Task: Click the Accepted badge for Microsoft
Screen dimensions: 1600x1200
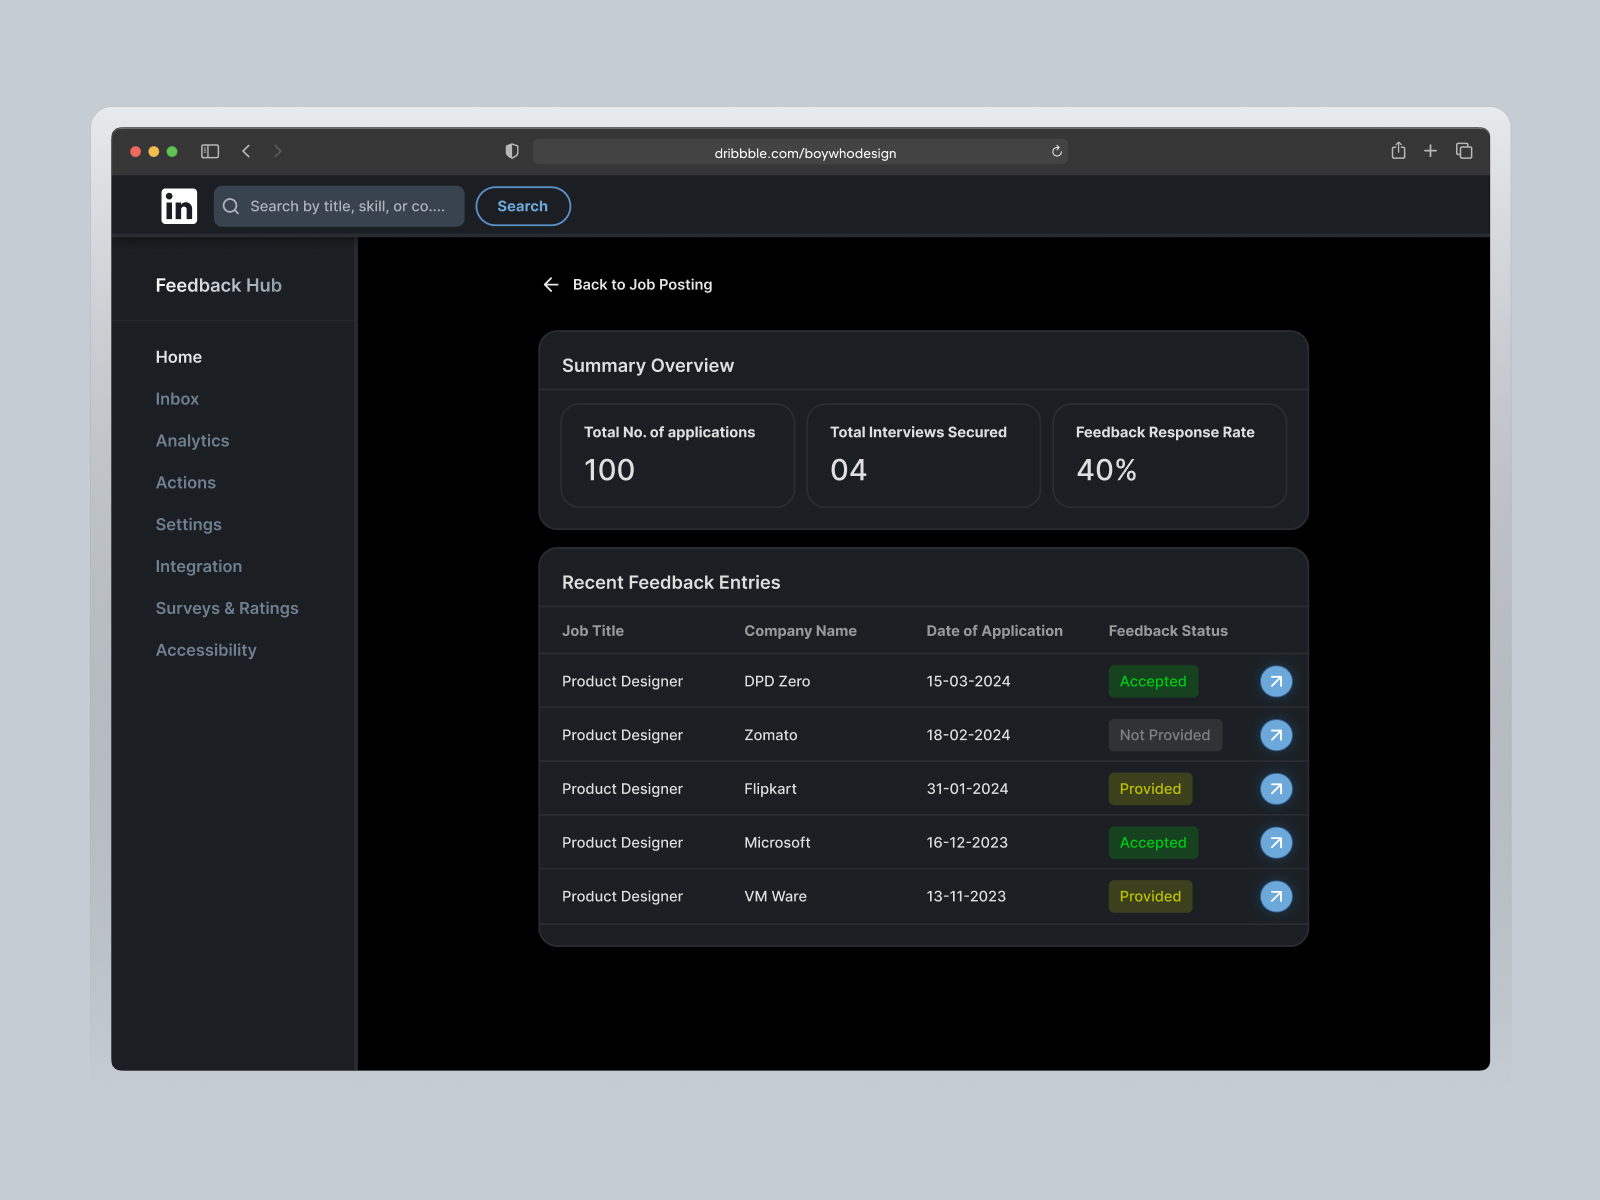Action: click(x=1153, y=843)
